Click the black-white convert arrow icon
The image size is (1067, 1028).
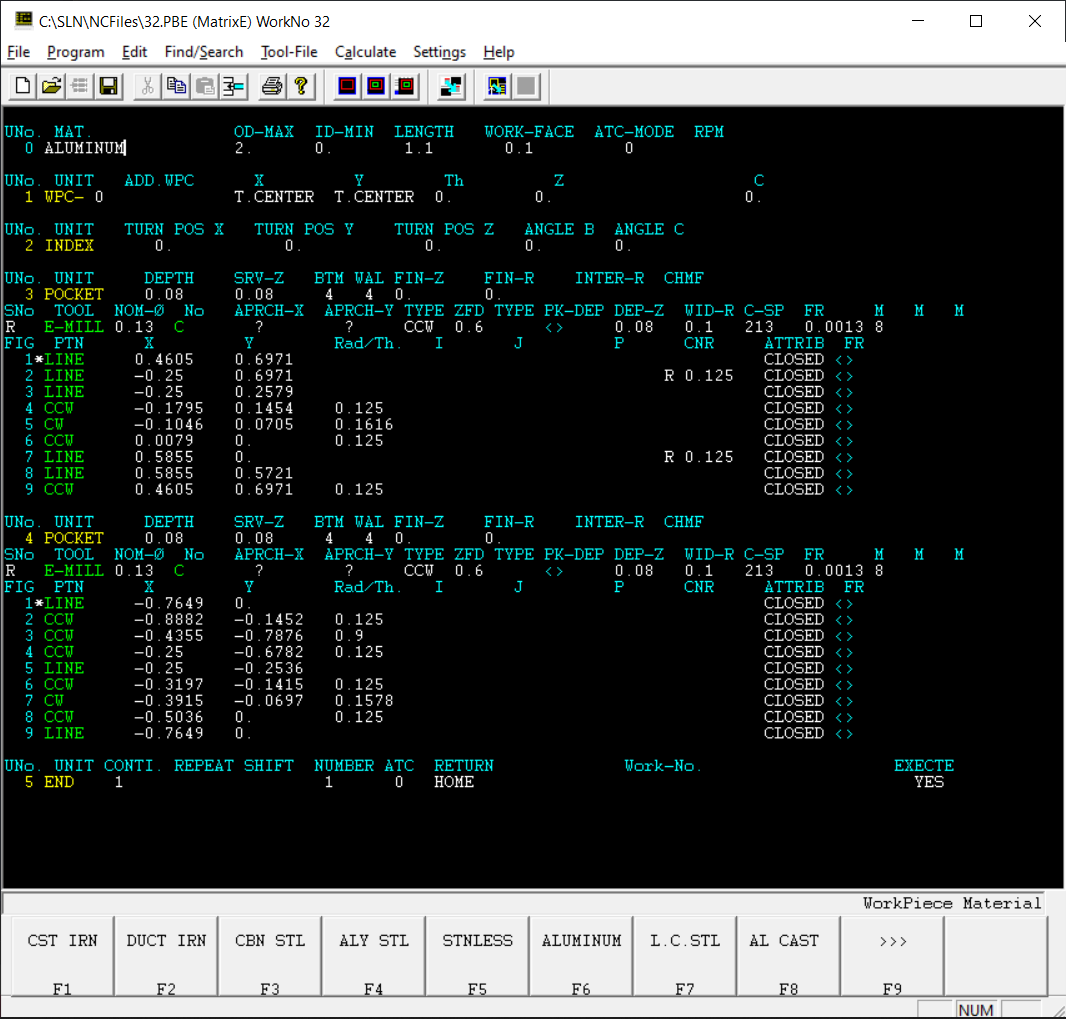pos(451,86)
